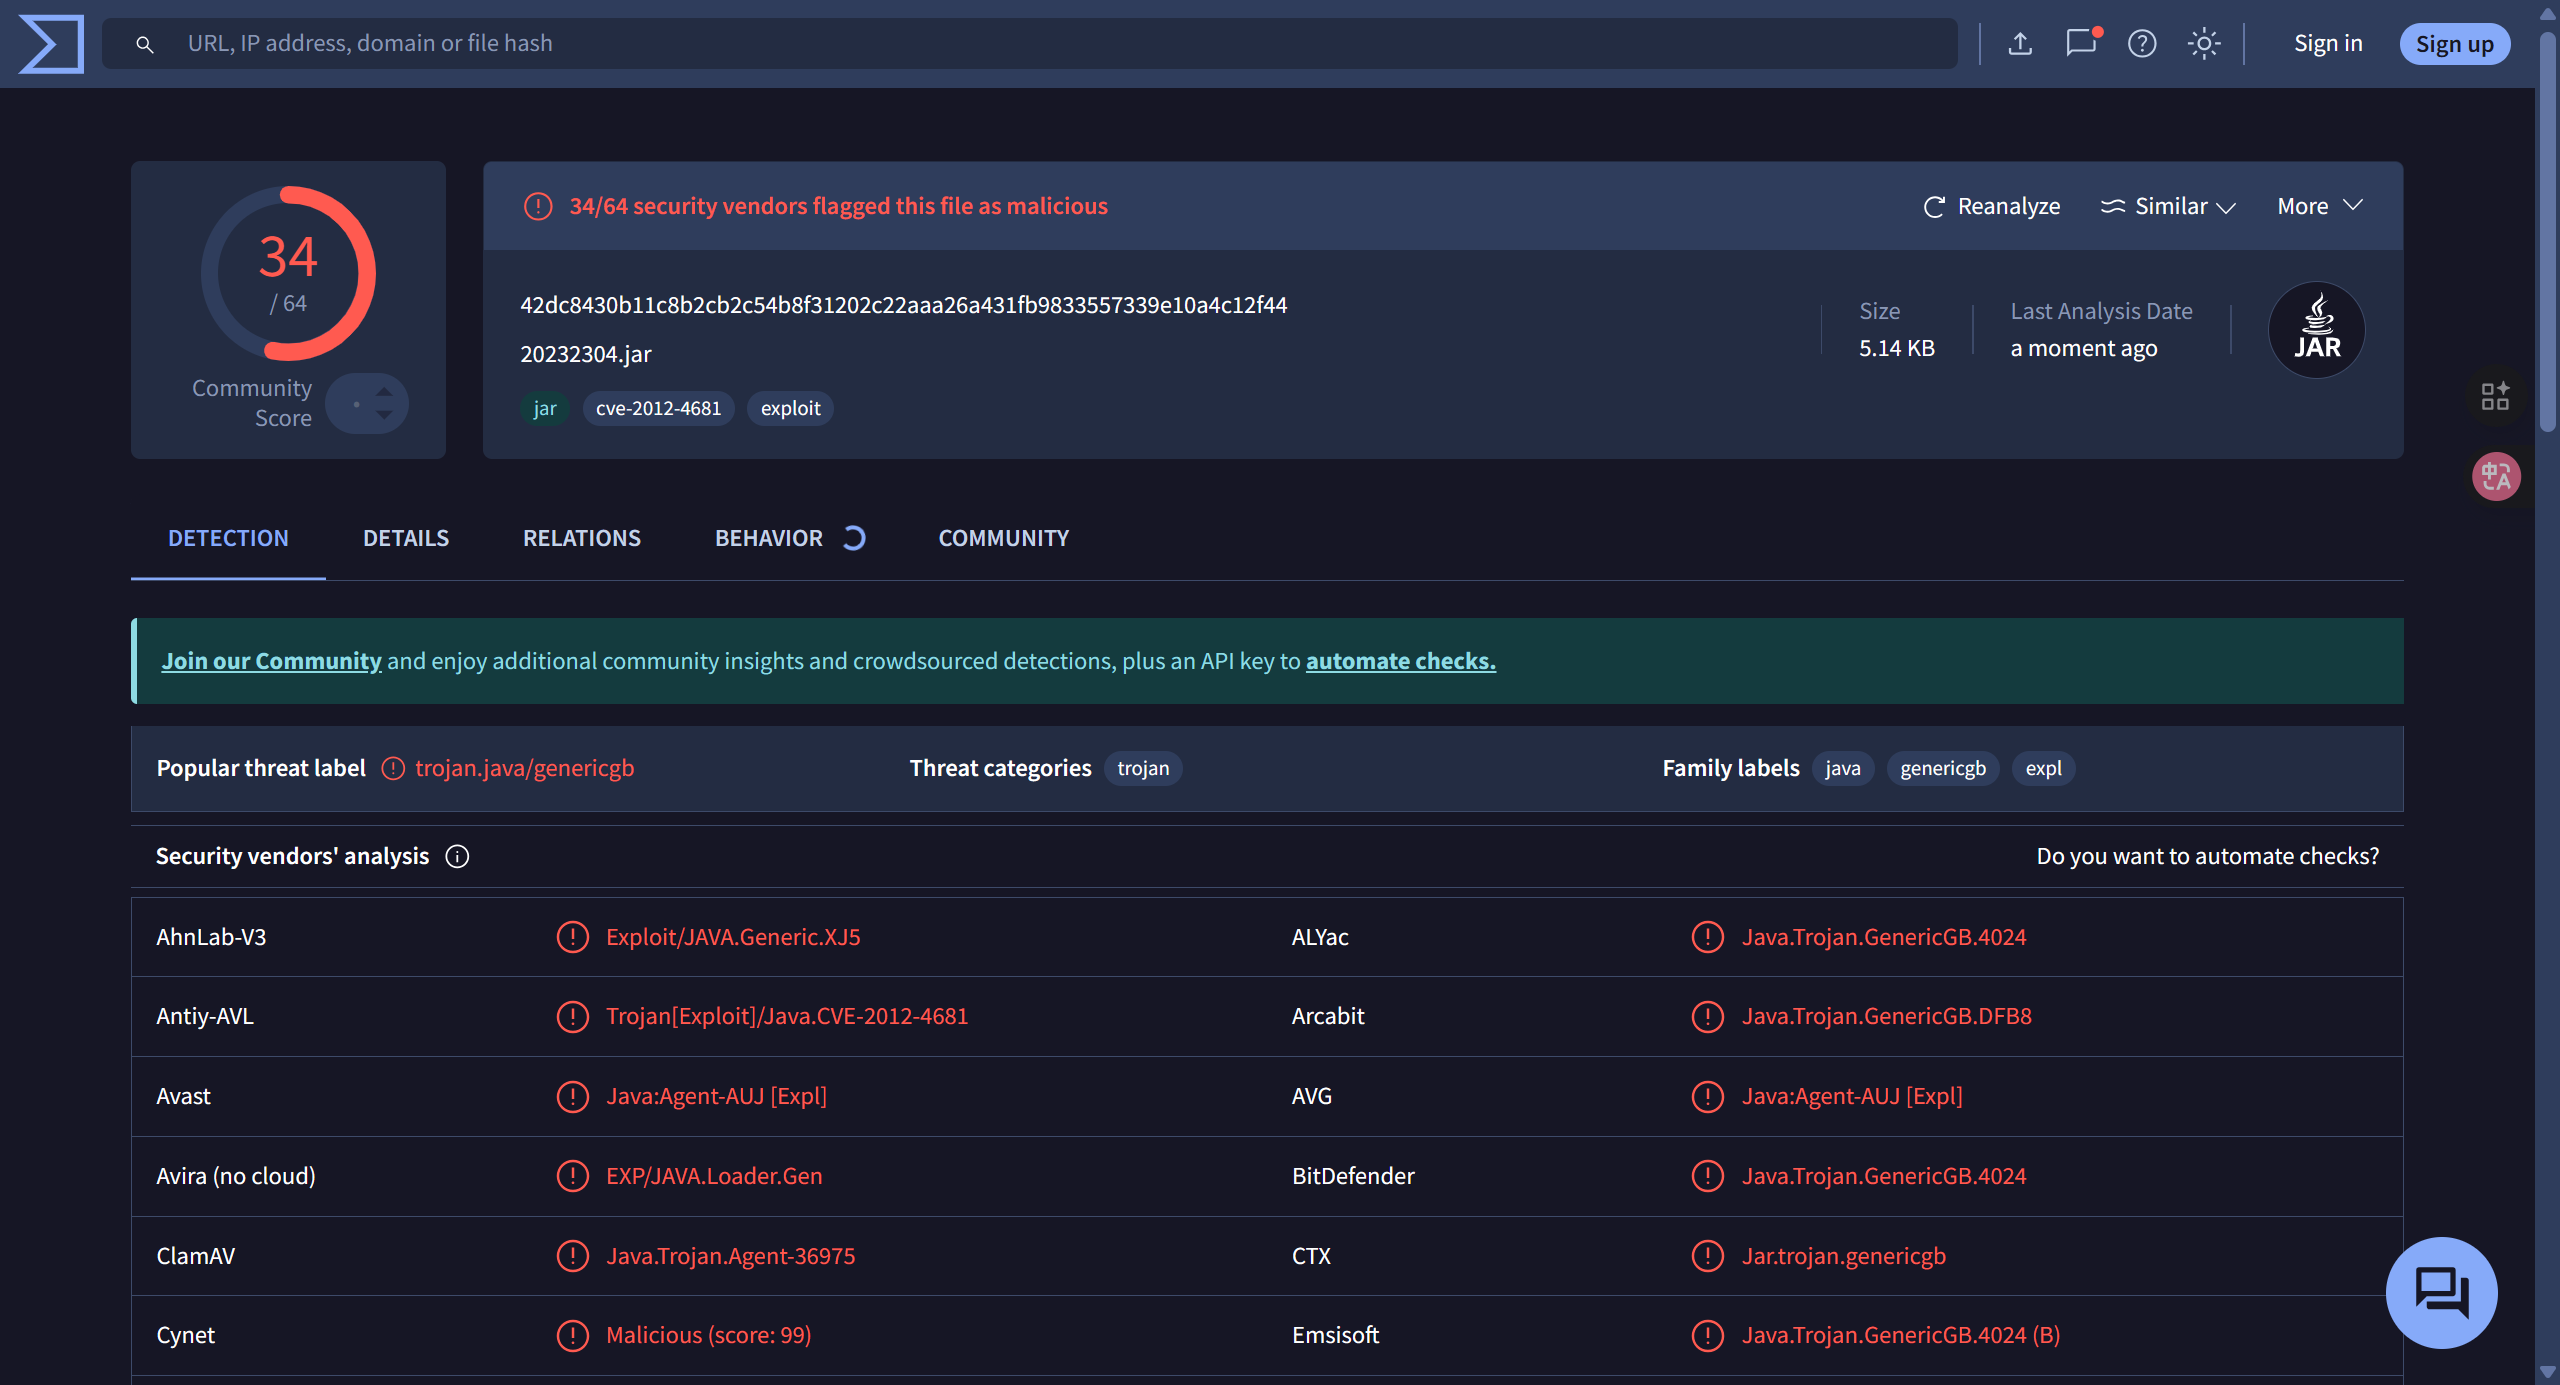Select the cve-2012-4681 tag
Viewport: 2560px width, 1385px height.
click(x=658, y=408)
